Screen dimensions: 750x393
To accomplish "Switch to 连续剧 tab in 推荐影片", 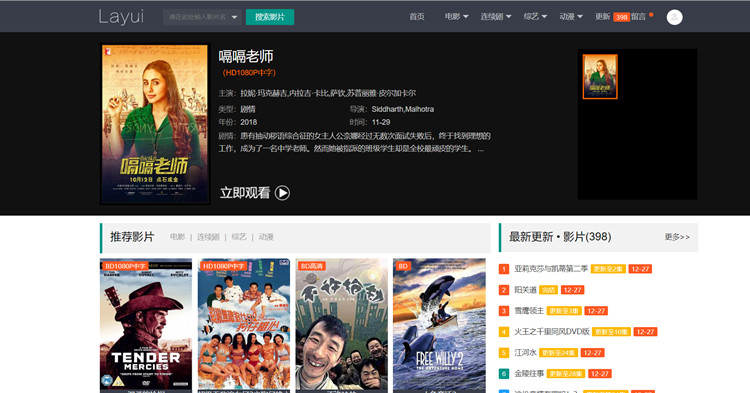I will point(208,237).
